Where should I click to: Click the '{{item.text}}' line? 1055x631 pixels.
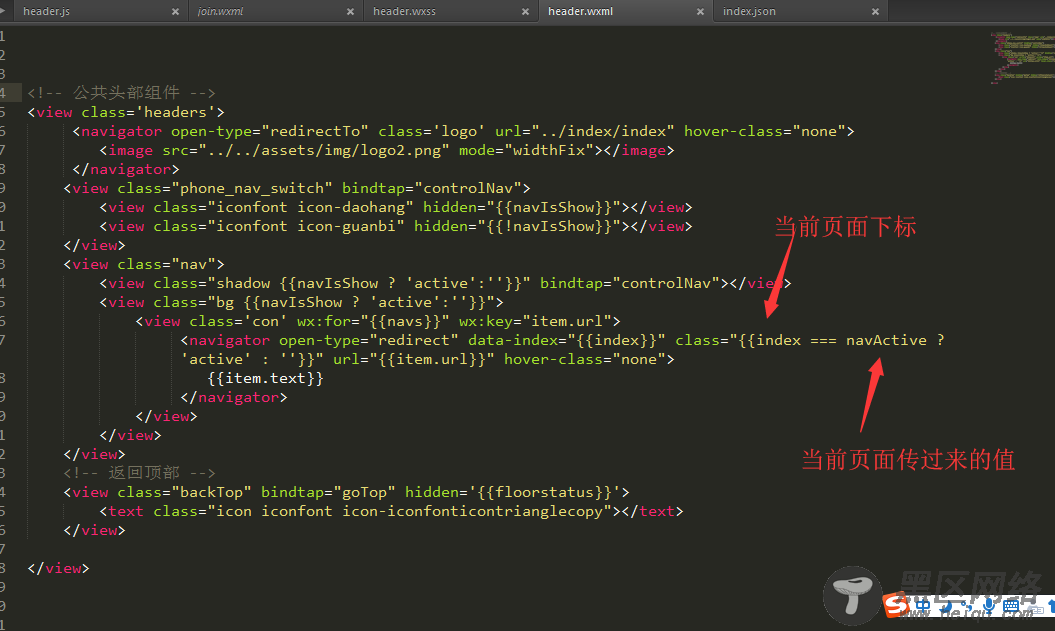click(x=265, y=378)
